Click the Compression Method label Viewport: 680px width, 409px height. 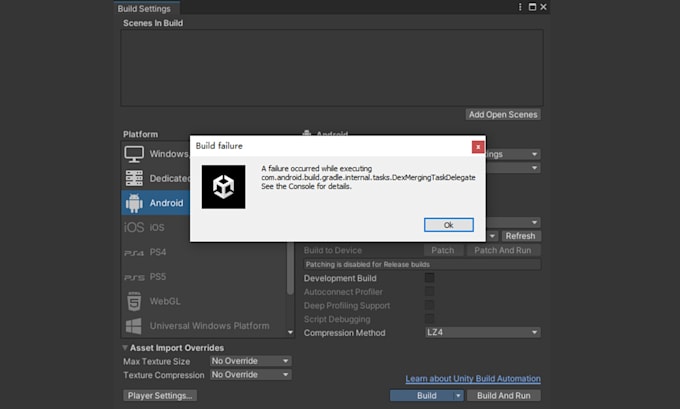point(344,333)
